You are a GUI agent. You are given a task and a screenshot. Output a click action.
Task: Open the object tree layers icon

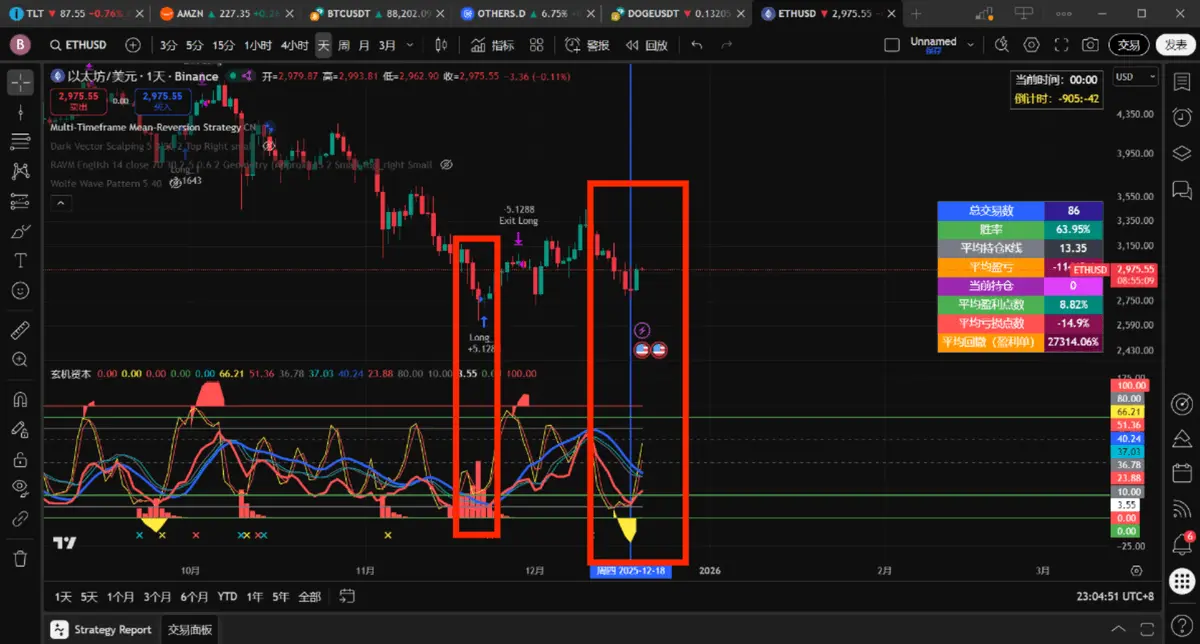(1181, 154)
